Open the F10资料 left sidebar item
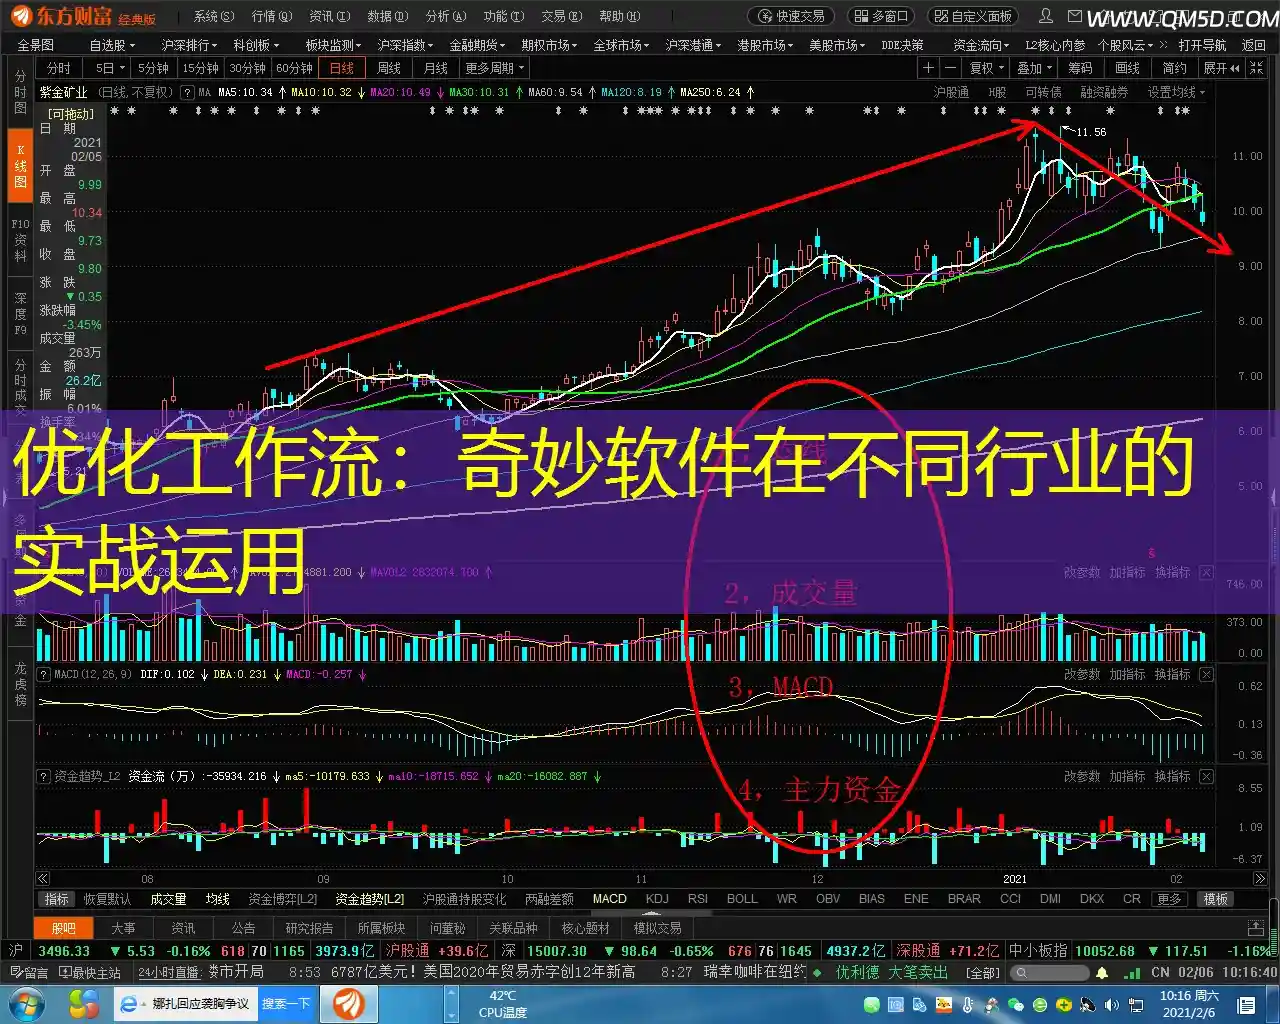 tap(20, 240)
